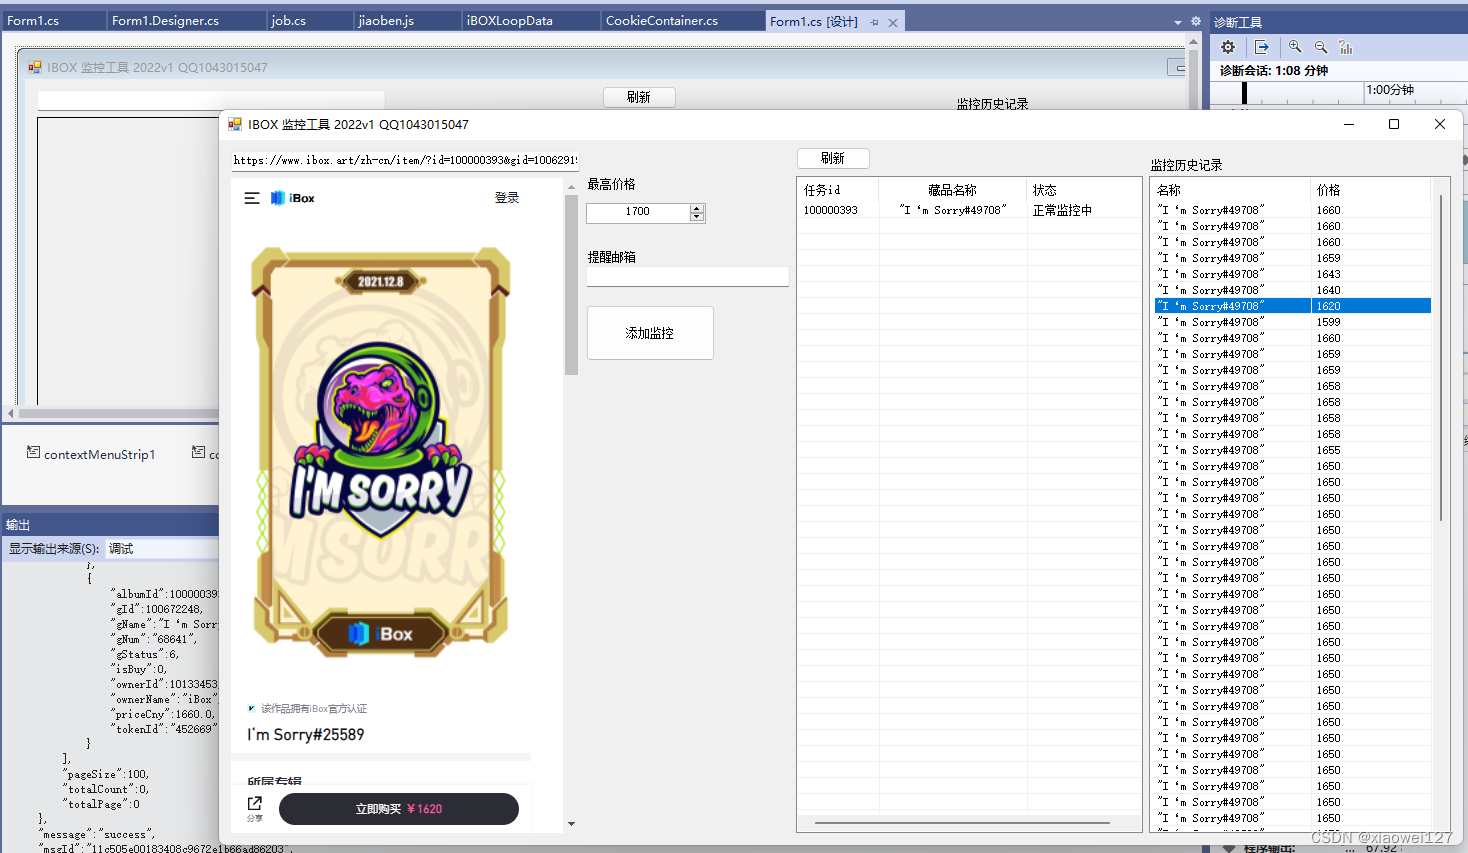Switch to the Form1.Designer.cs tab

(165, 20)
